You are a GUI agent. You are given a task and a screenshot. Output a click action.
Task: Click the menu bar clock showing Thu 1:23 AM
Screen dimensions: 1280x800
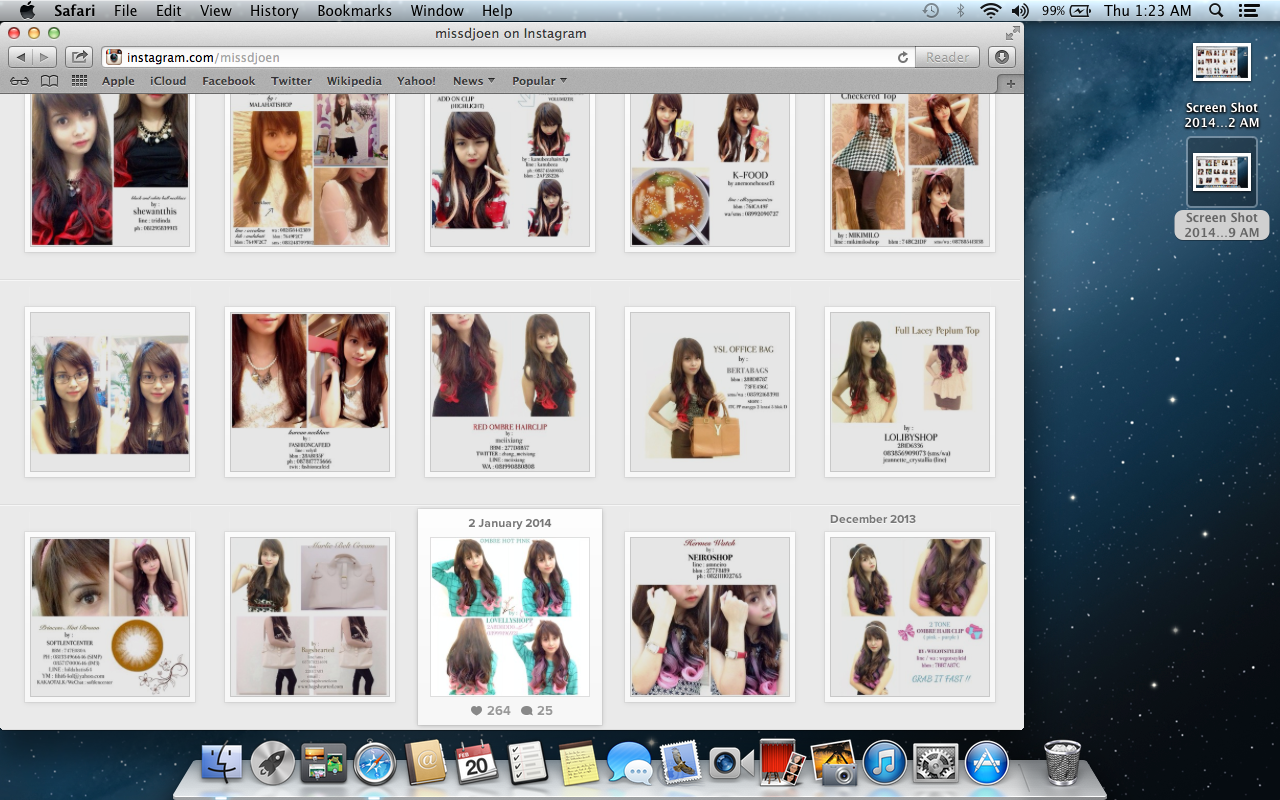(x=1148, y=10)
